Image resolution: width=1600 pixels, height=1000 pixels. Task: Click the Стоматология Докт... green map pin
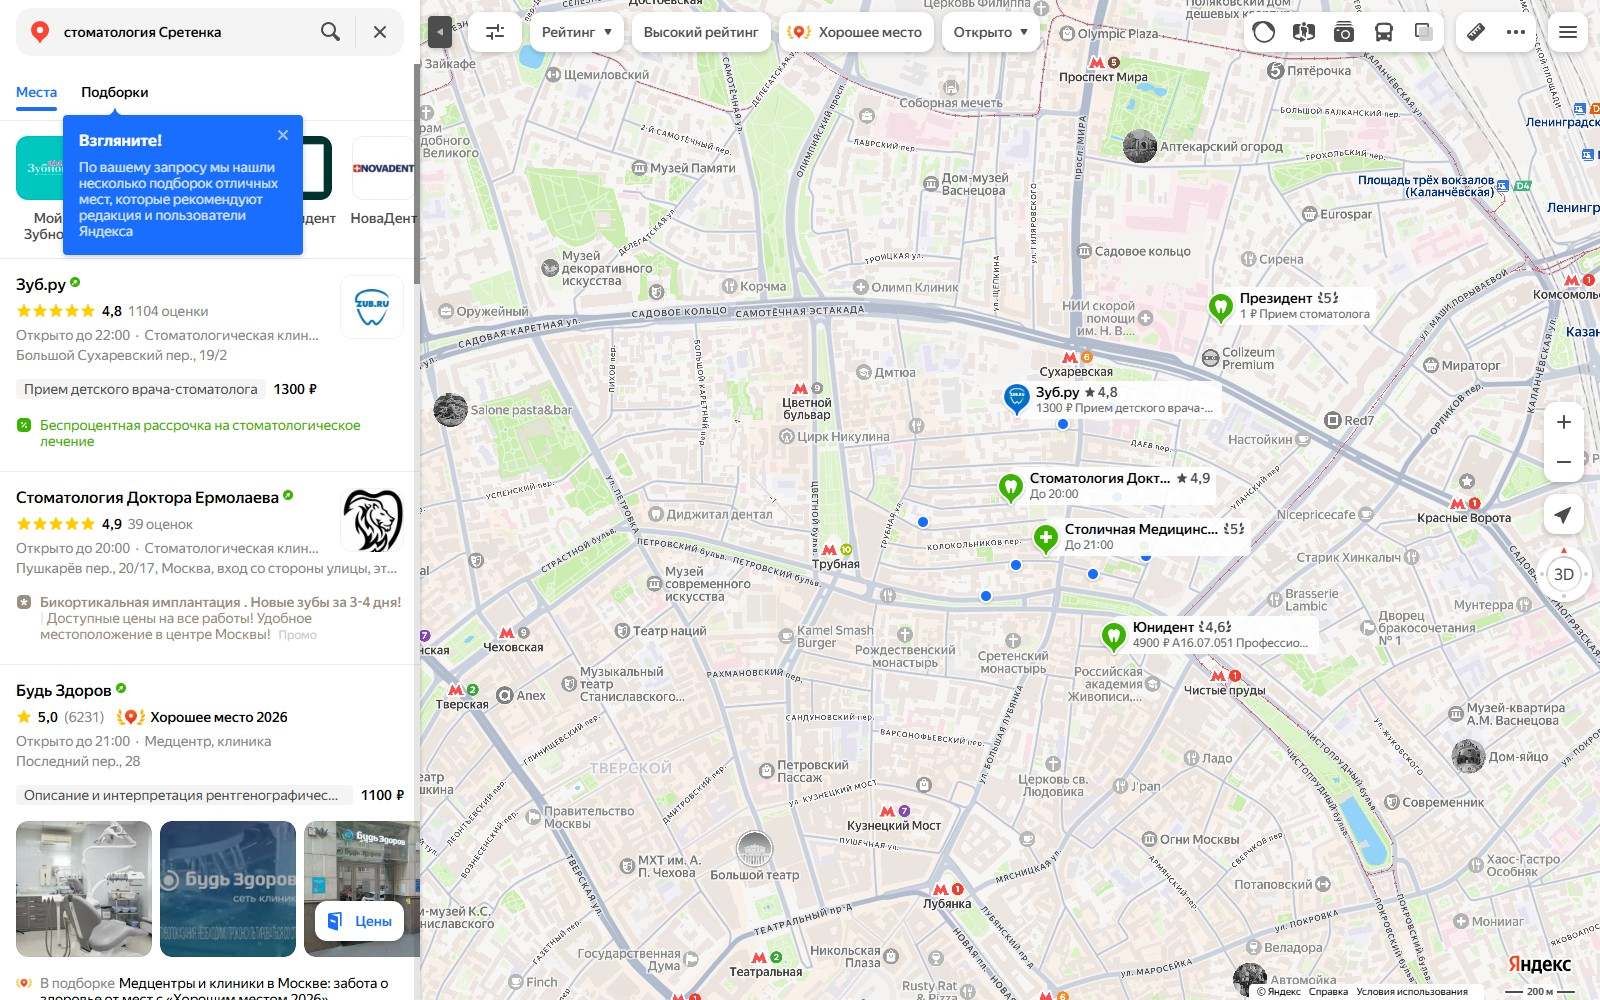[1011, 487]
